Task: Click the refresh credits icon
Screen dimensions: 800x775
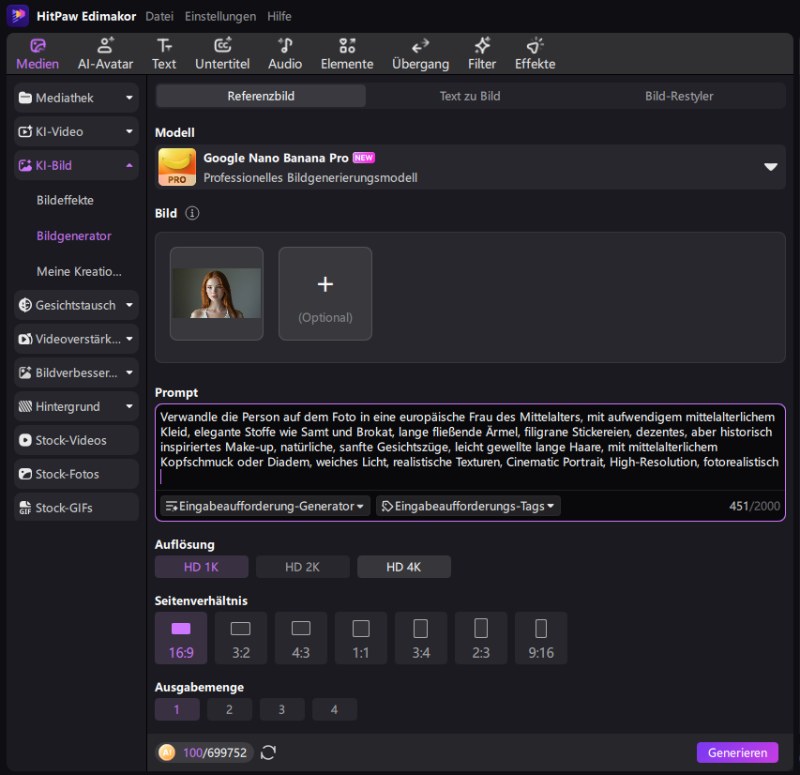Action: (268, 753)
